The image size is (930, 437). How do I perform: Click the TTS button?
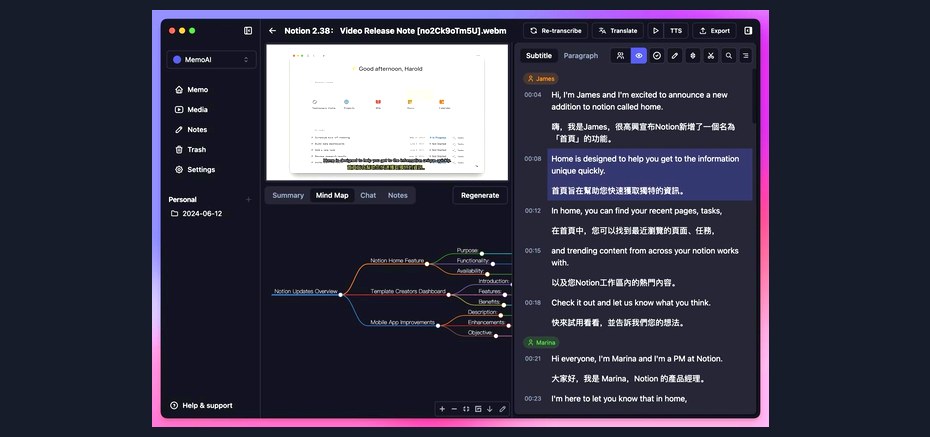676,31
